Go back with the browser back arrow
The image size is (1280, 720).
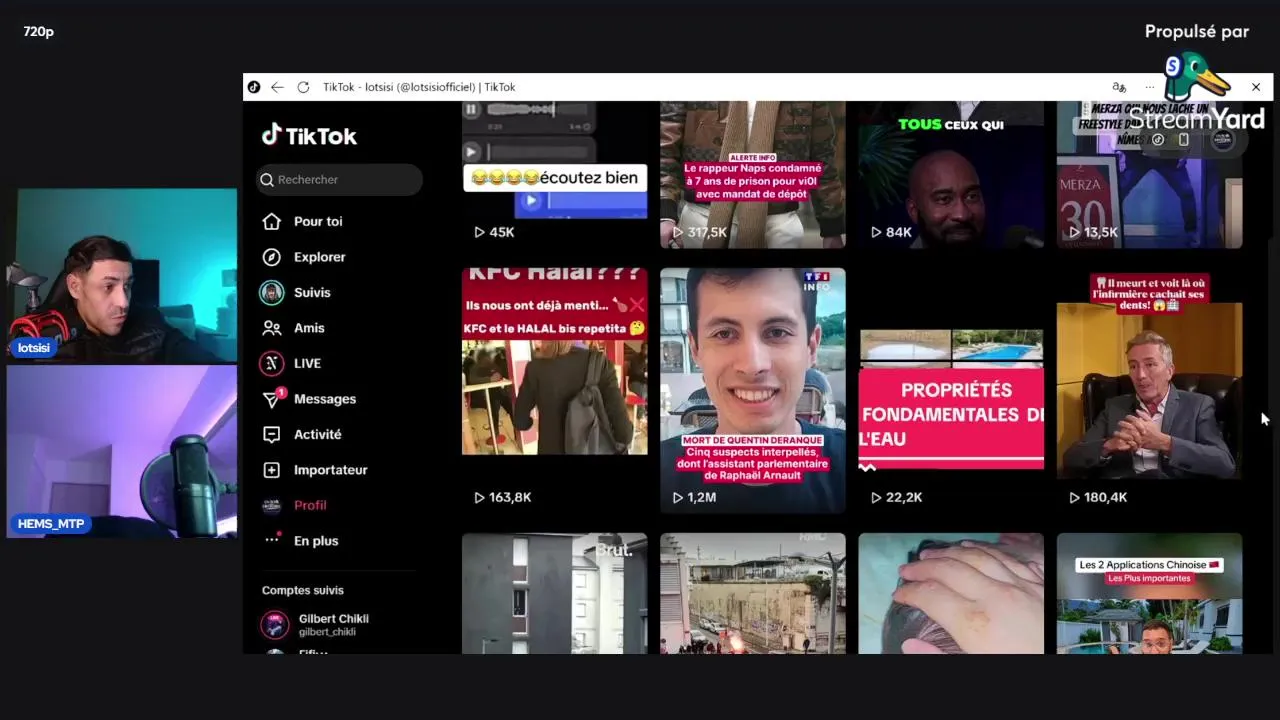277,87
